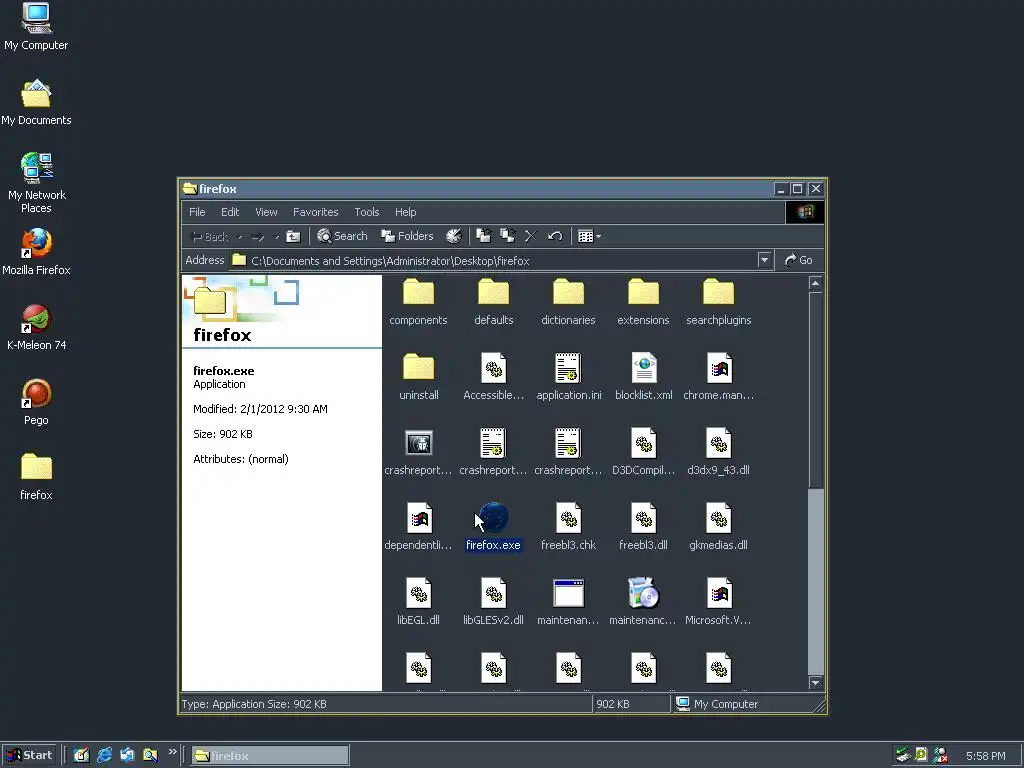Click the Go button
This screenshot has height=768, width=1024.
(x=799, y=260)
